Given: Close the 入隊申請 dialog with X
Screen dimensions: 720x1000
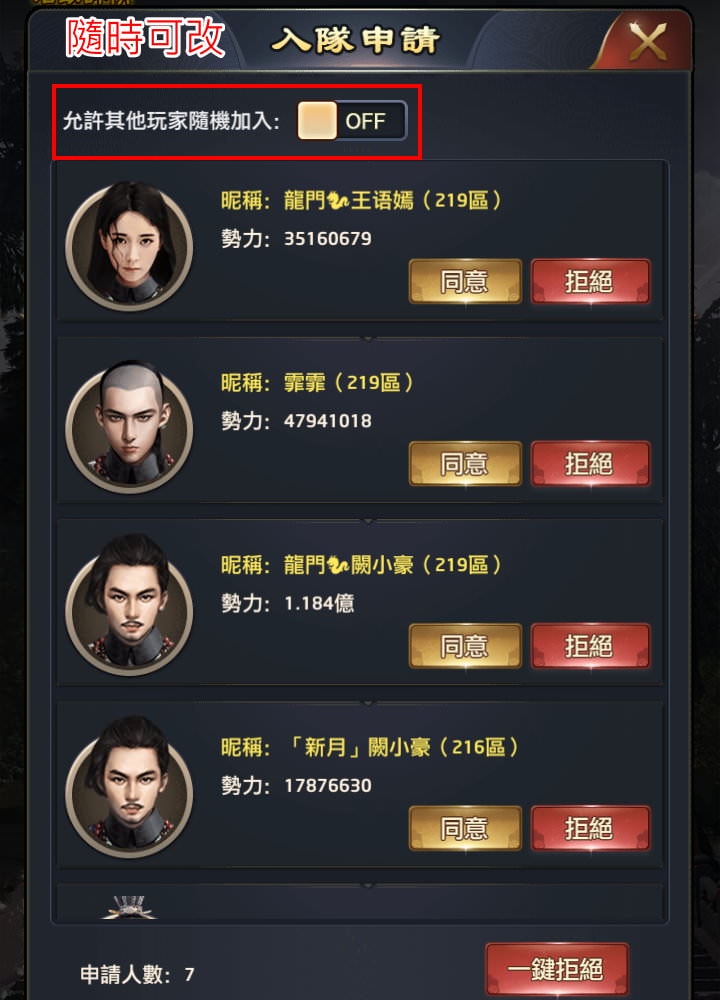Looking at the screenshot, I should click(x=647, y=42).
